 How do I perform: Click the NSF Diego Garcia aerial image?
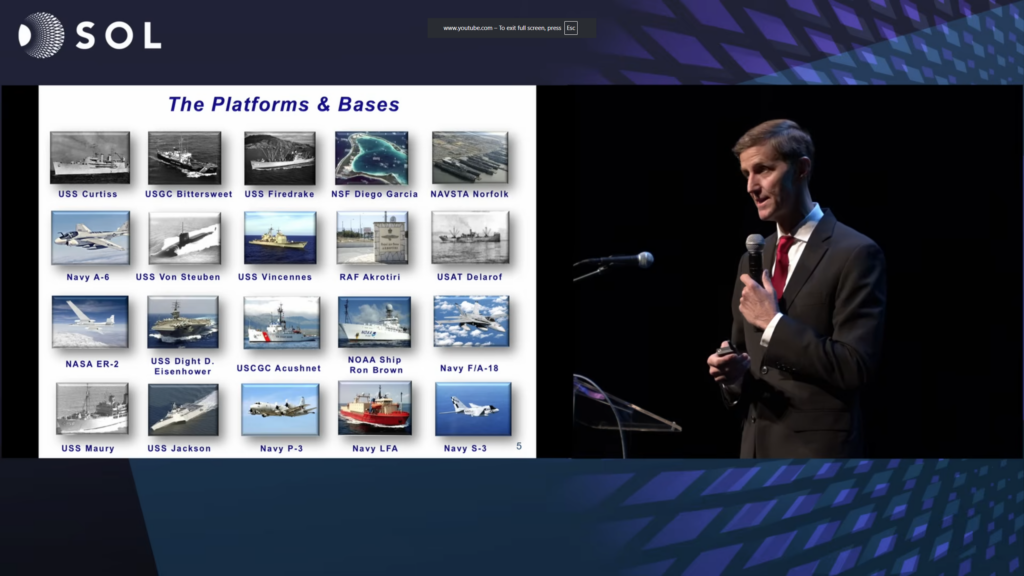[x=371, y=158]
